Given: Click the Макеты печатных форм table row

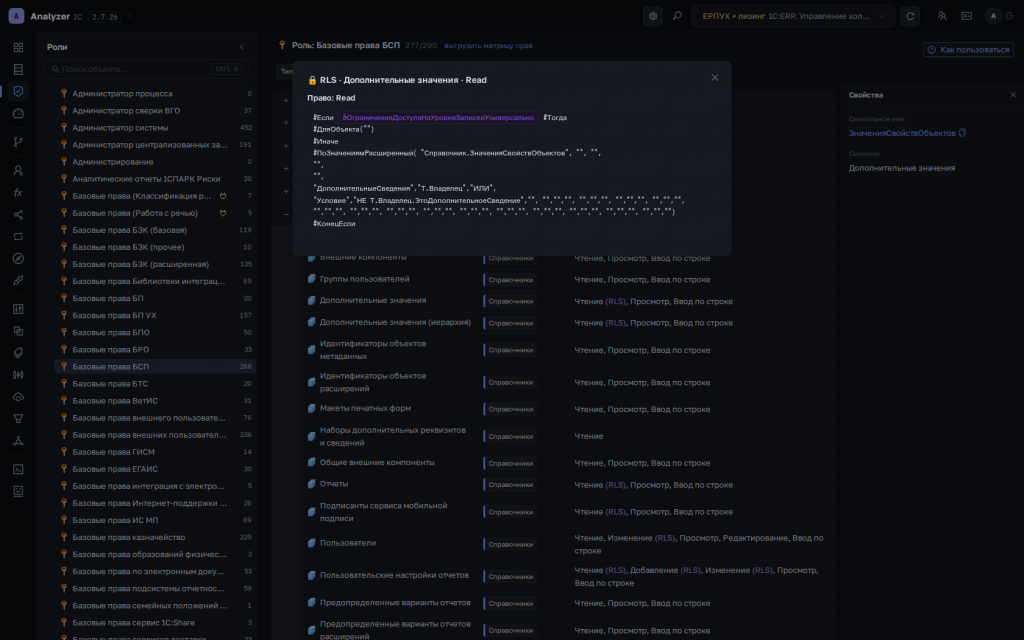Looking at the screenshot, I should [568, 409].
